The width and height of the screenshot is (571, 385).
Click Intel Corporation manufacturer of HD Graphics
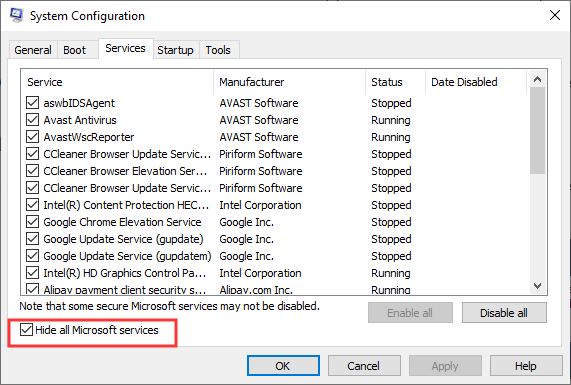coord(260,273)
